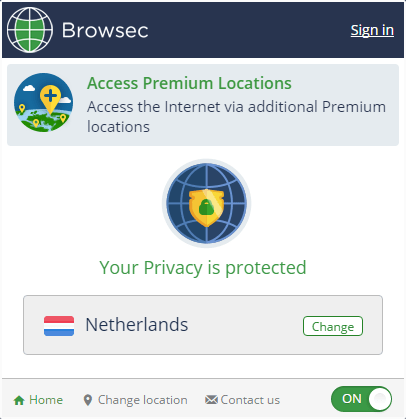Click the Browsec globe logo icon
The image size is (406, 419).
[x=30, y=30]
